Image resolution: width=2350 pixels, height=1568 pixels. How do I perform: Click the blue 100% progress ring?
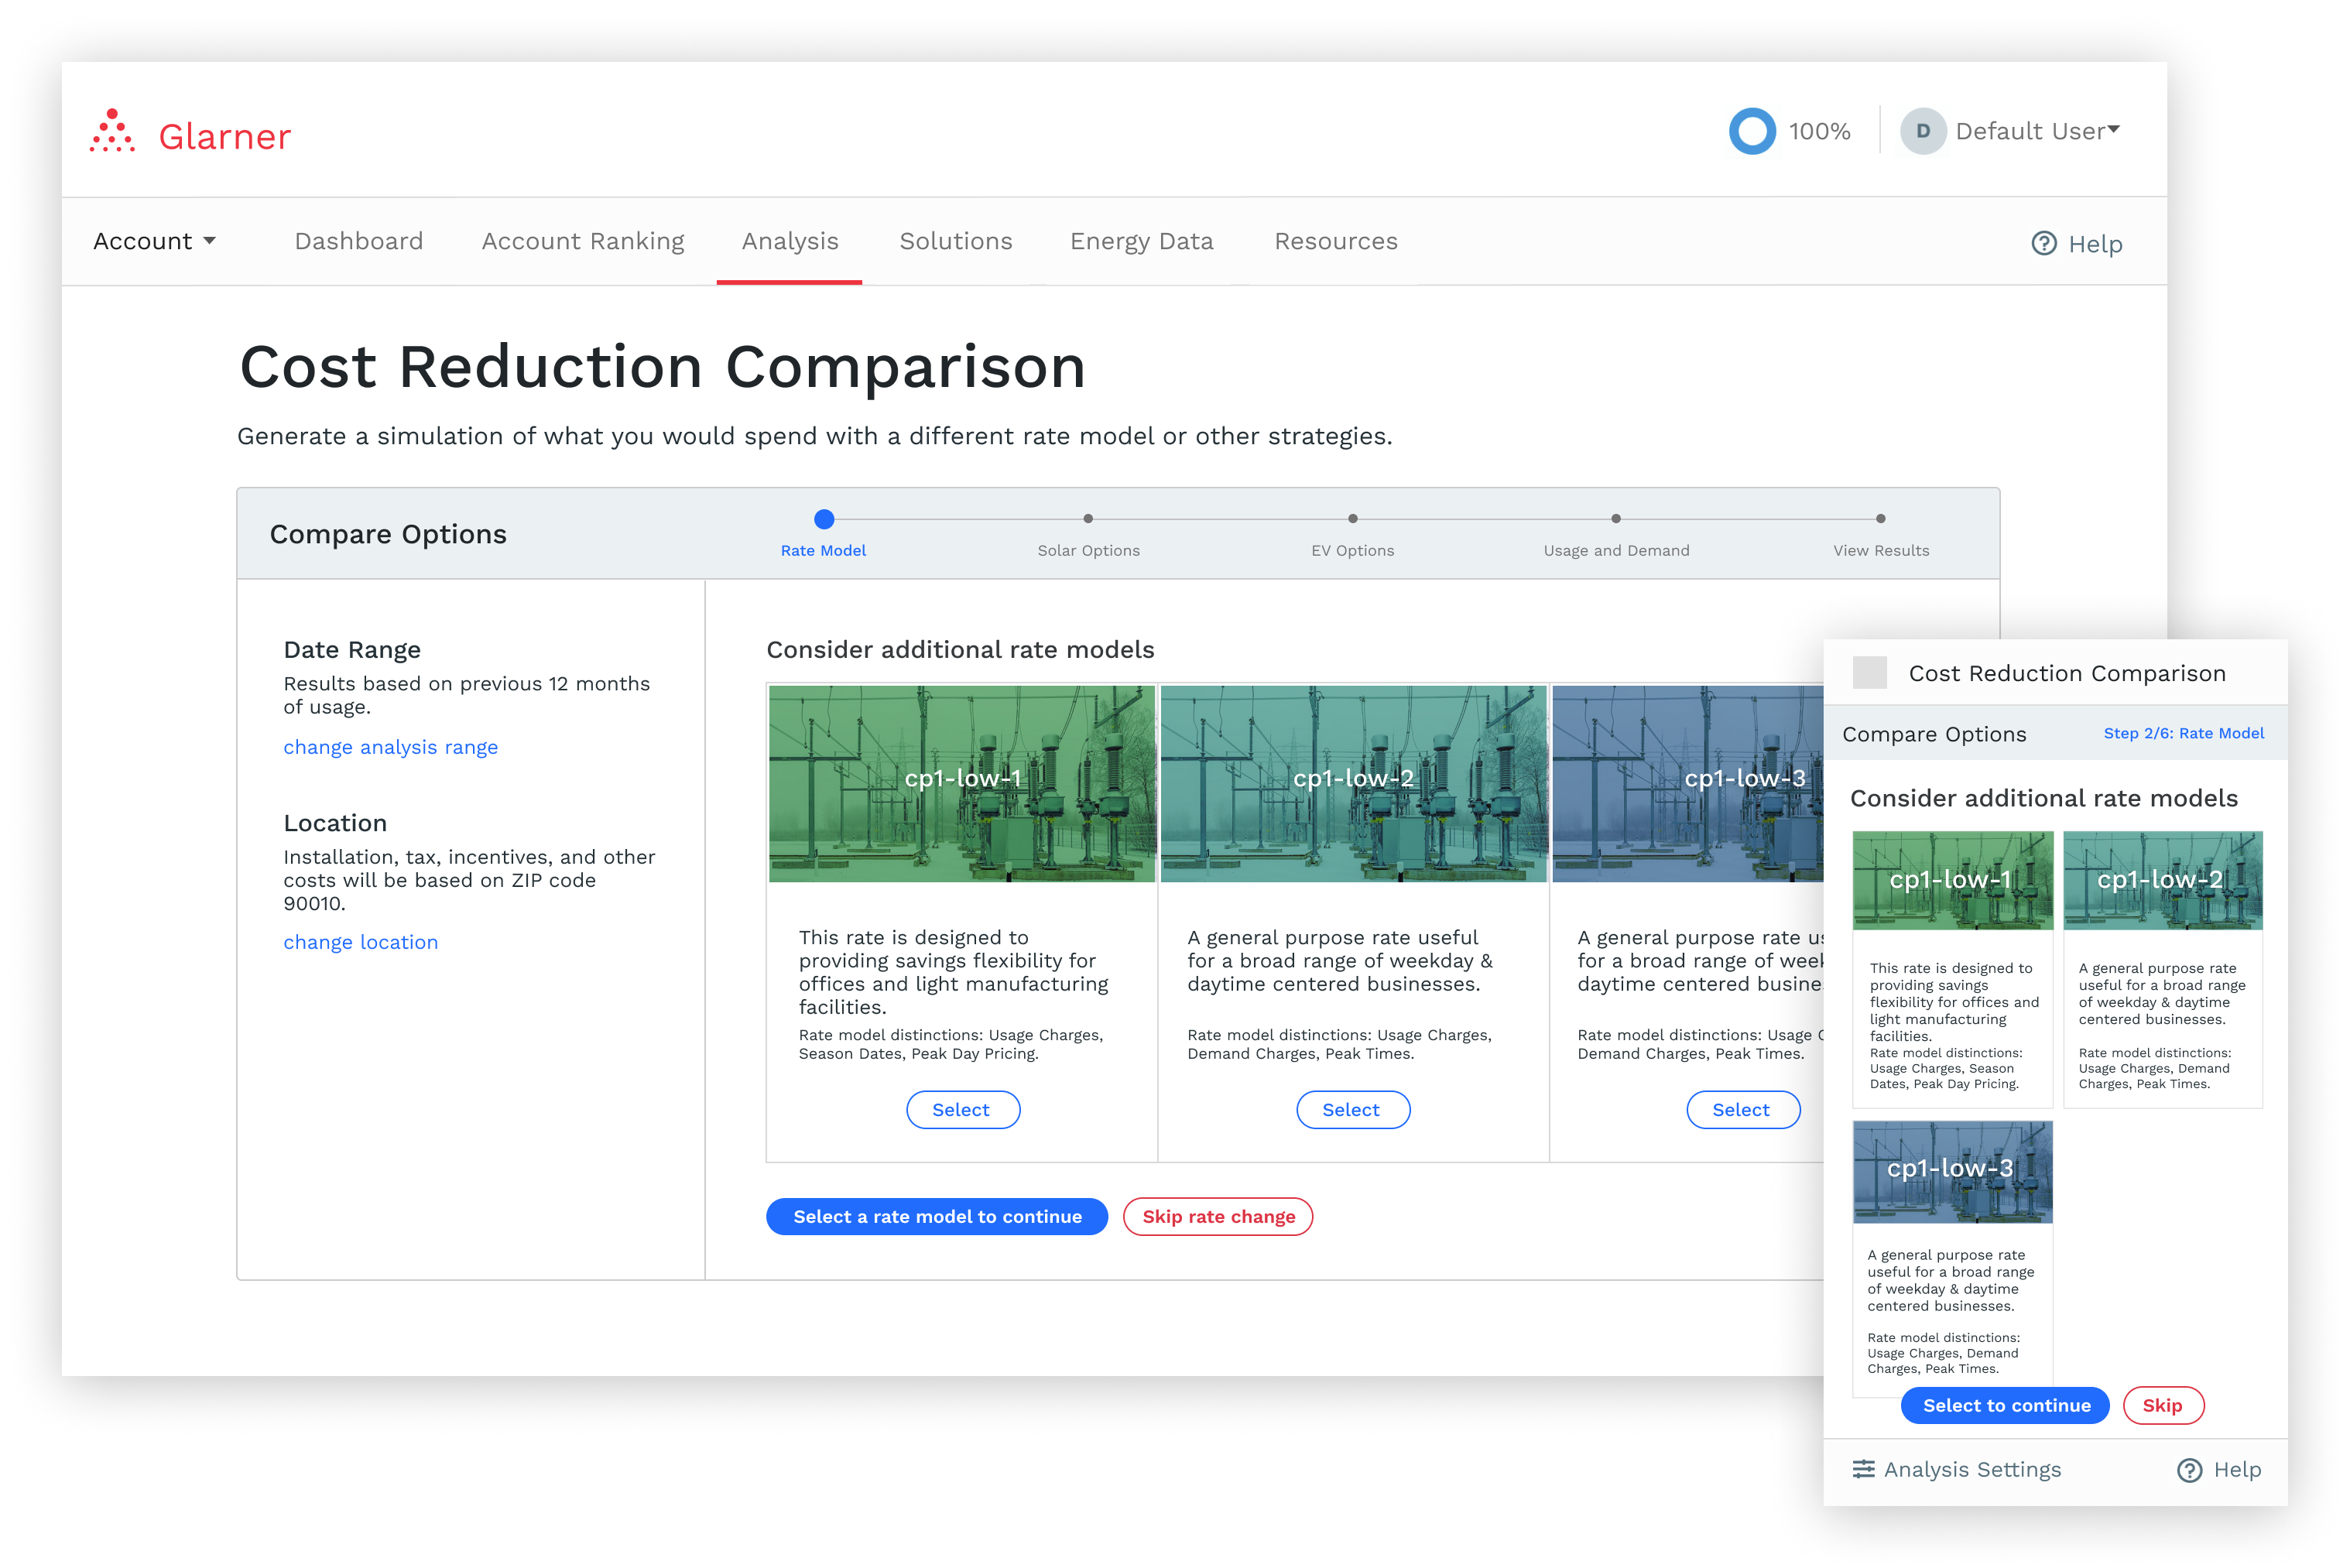[1752, 131]
